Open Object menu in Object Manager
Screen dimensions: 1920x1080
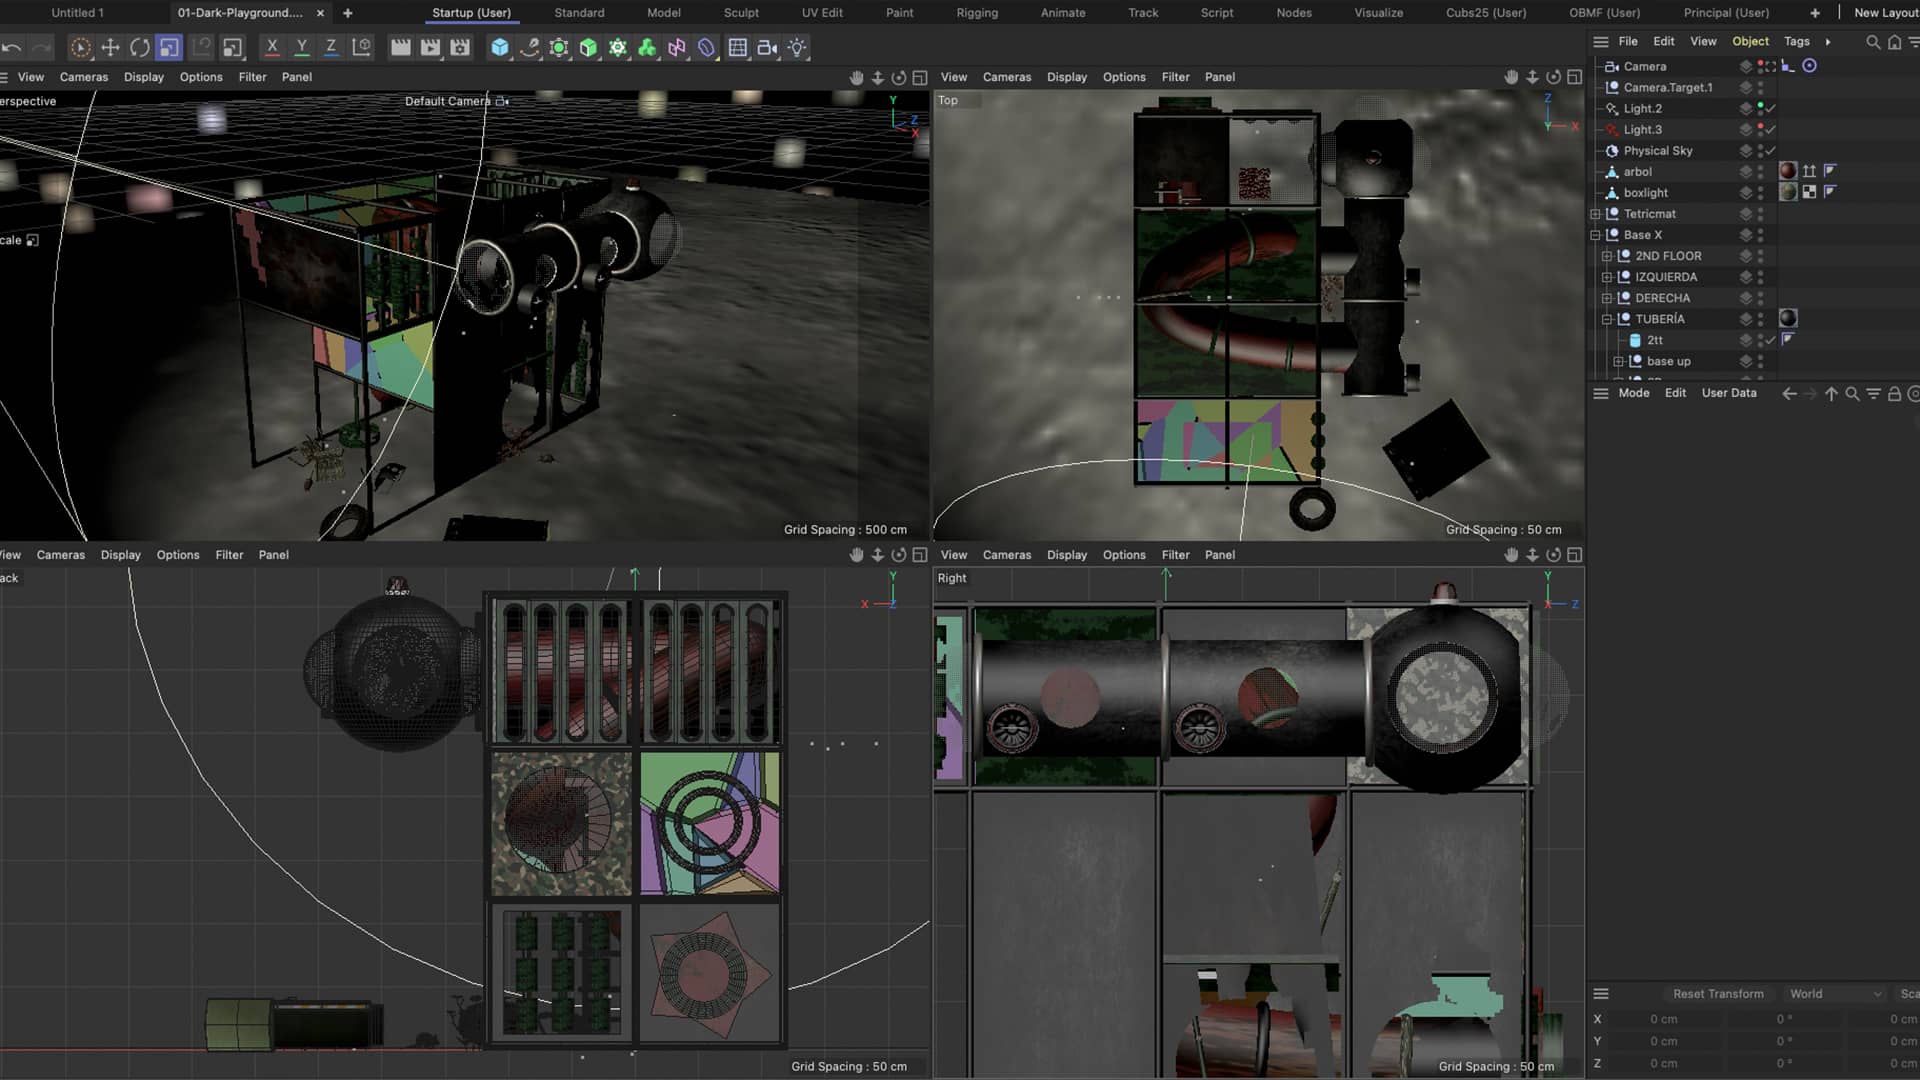pyautogui.click(x=1750, y=41)
